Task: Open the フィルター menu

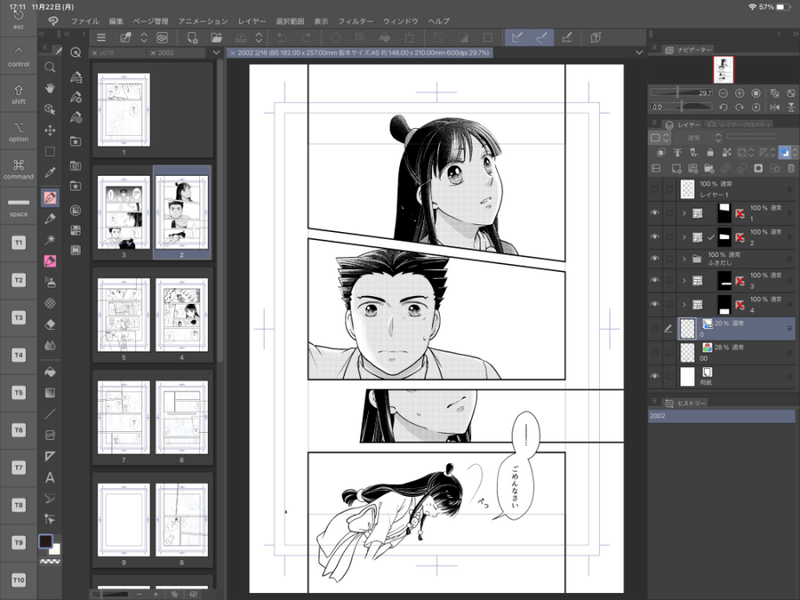Action: coord(356,21)
